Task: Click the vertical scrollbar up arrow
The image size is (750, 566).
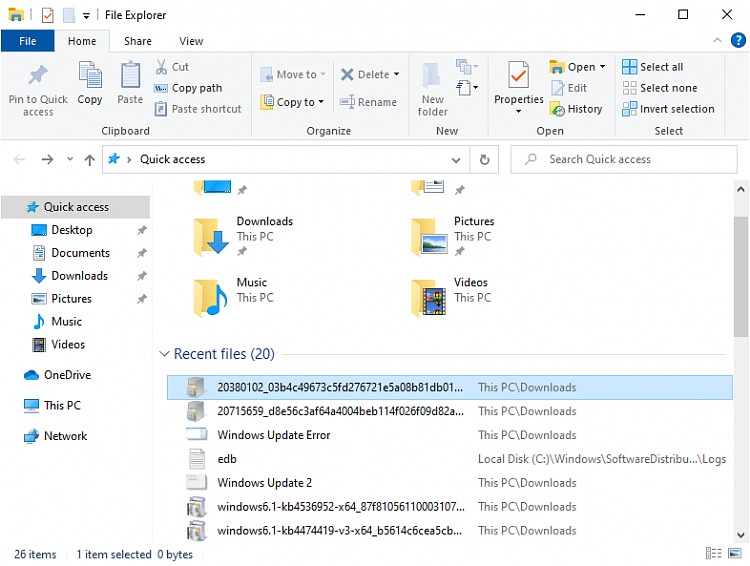Action: click(x=740, y=189)
